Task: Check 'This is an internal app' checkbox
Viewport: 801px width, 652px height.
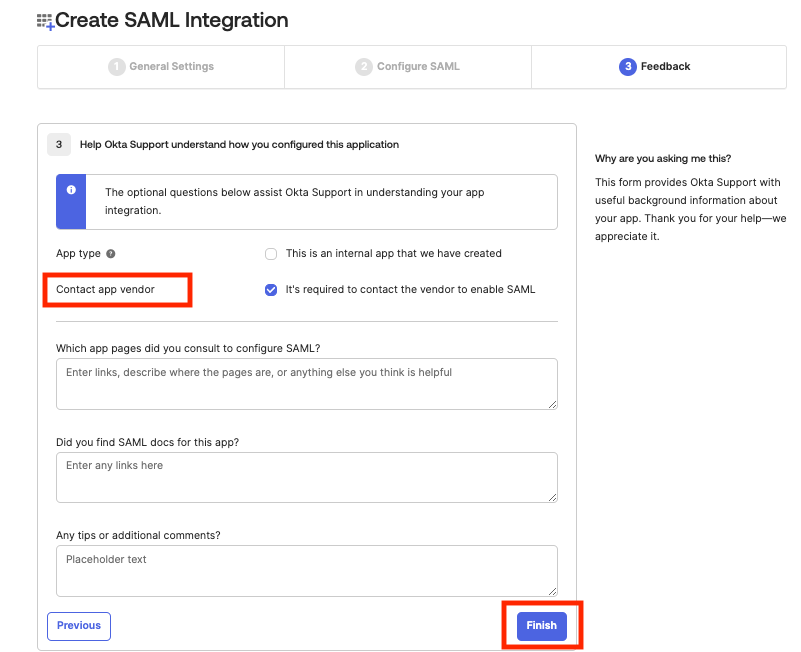Action: click(271, 254)
